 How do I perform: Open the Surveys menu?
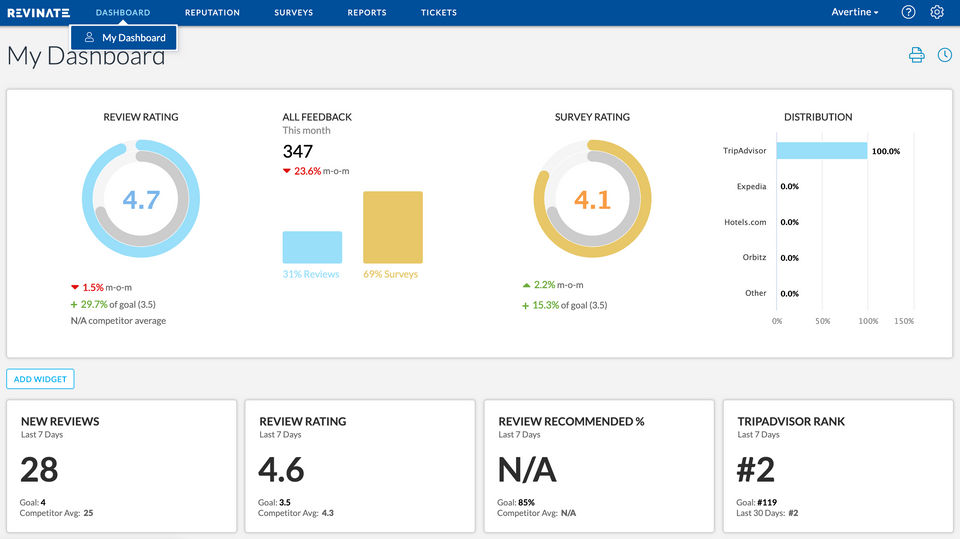click(x=293, y=13)
